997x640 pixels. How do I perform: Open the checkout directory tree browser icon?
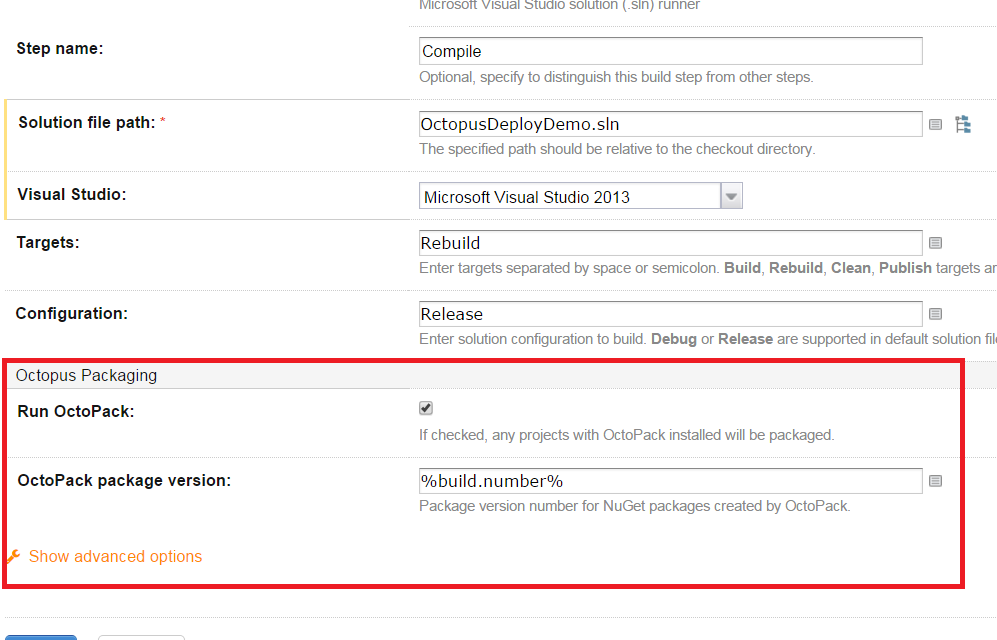(x=963, y=125)
